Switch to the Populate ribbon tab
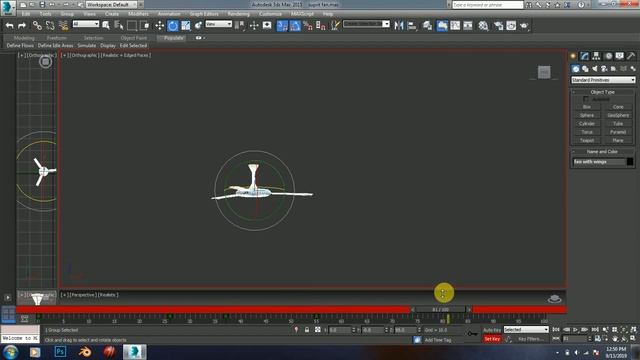 click(x=173, y=38)
